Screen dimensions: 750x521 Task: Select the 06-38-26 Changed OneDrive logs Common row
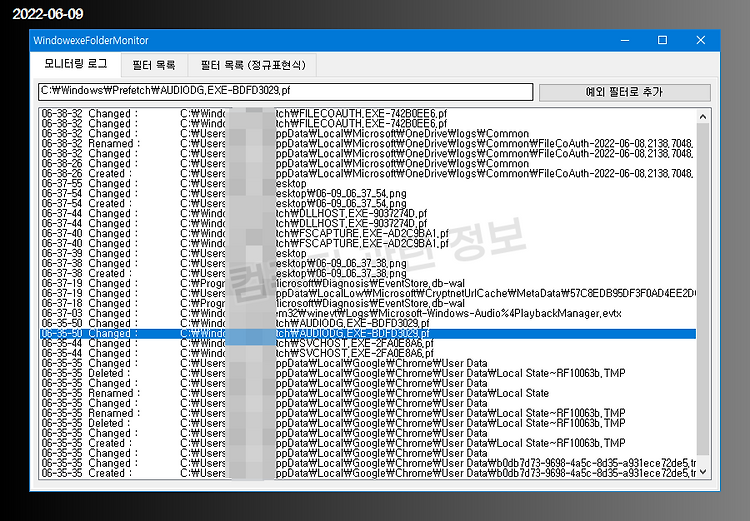click(367, 164)
